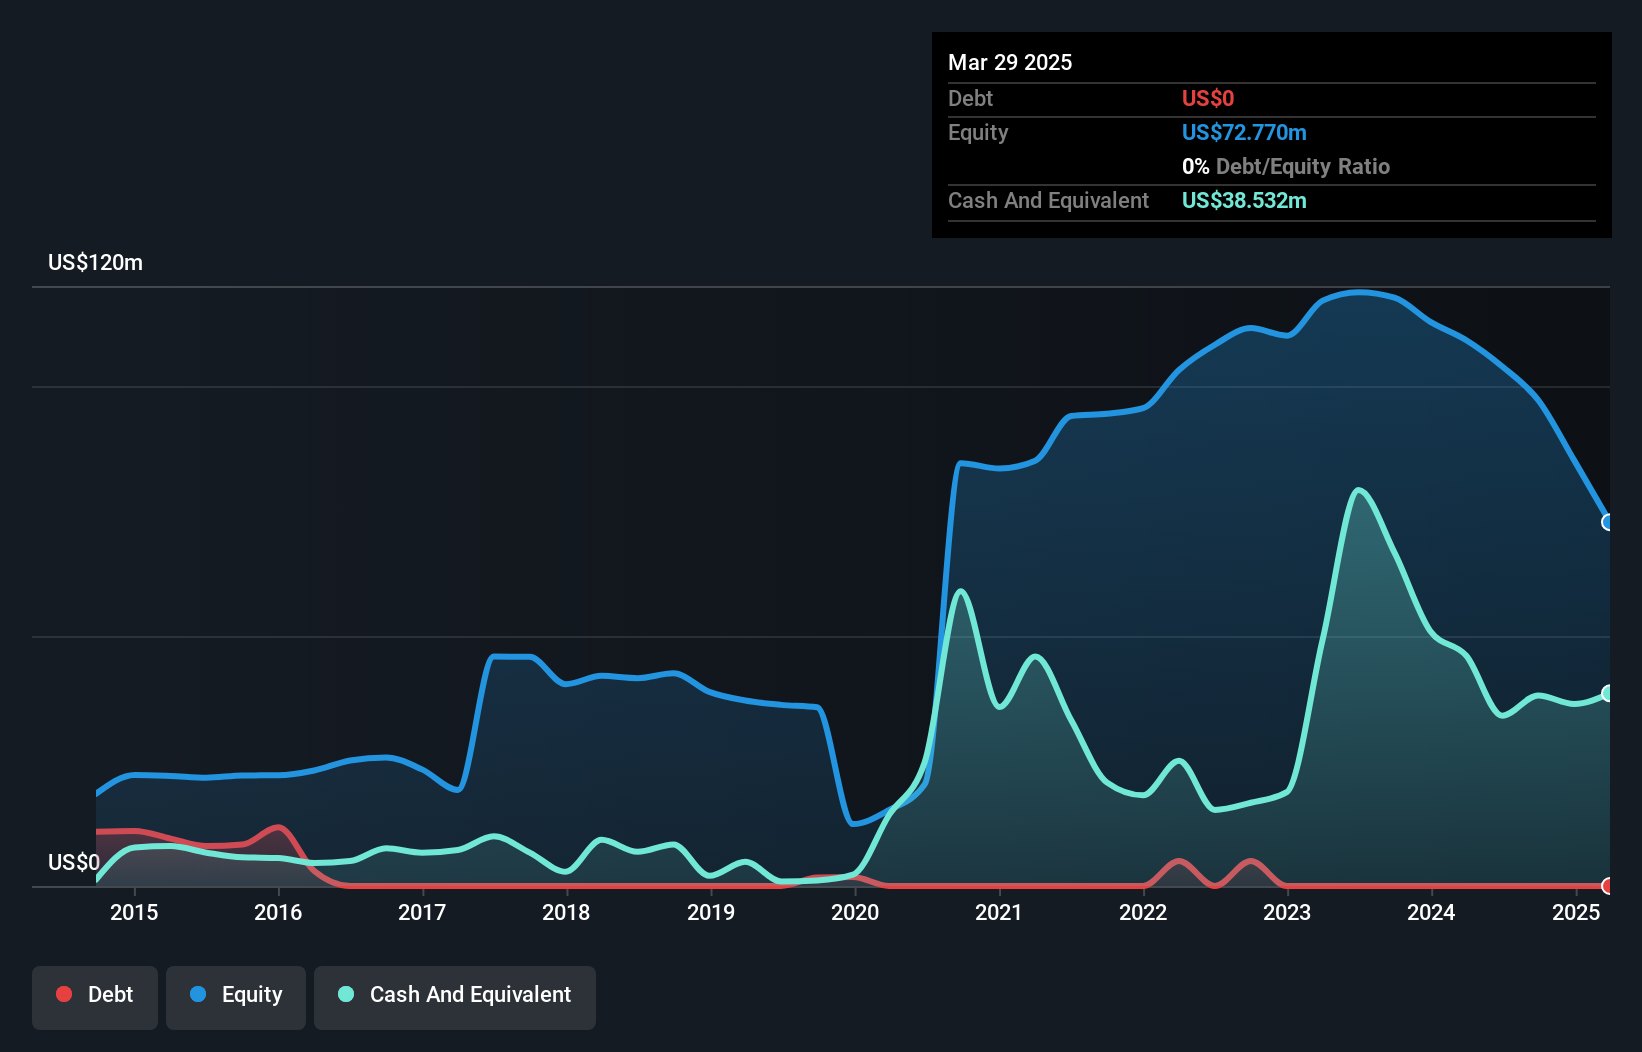Click the blue Equity legend dot
The height and width of the screenshot is (1052, 1642).
[198, 994]
